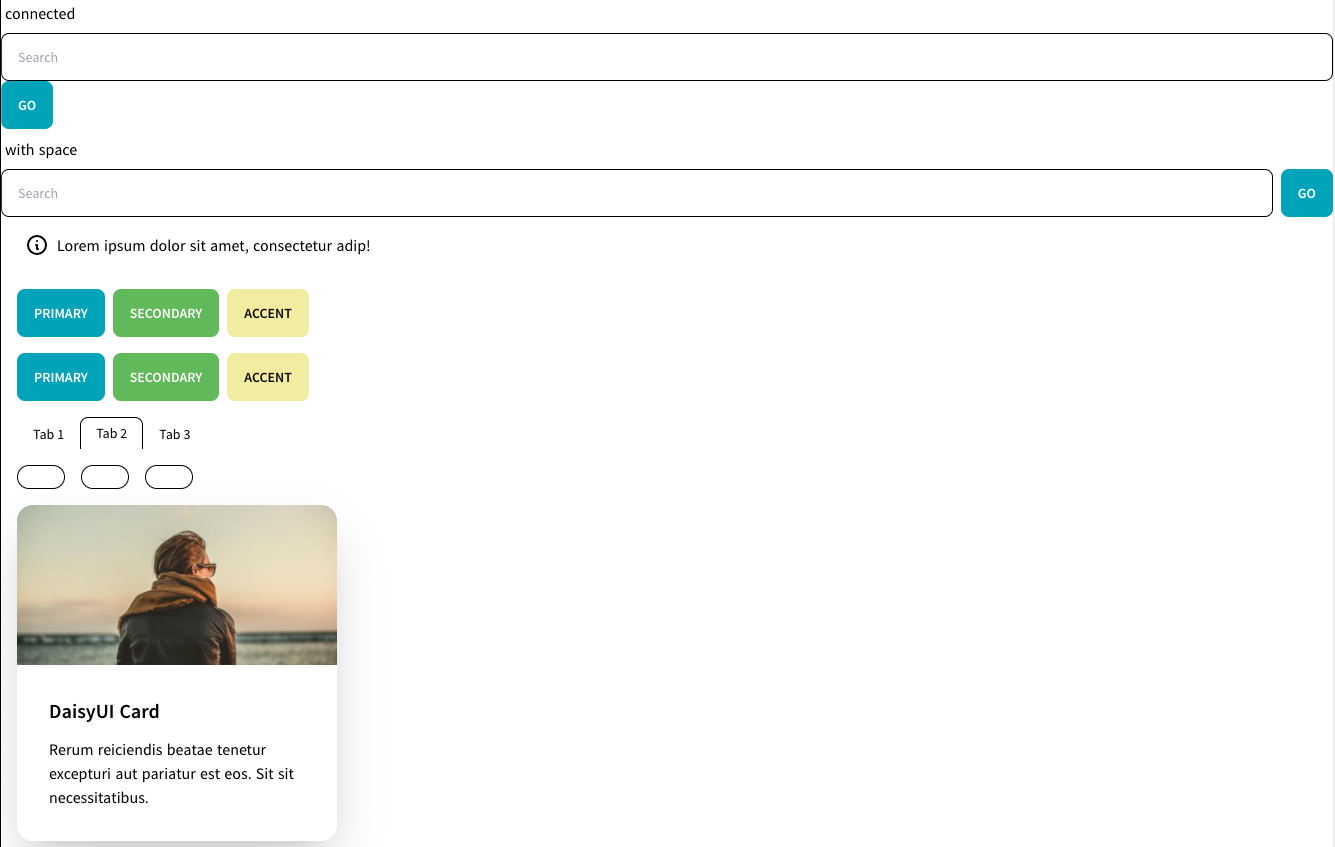This screenshot has width=1335, height=847.
Task: Select the PRIMARY button in the first row
Action: tap(60, 313)
